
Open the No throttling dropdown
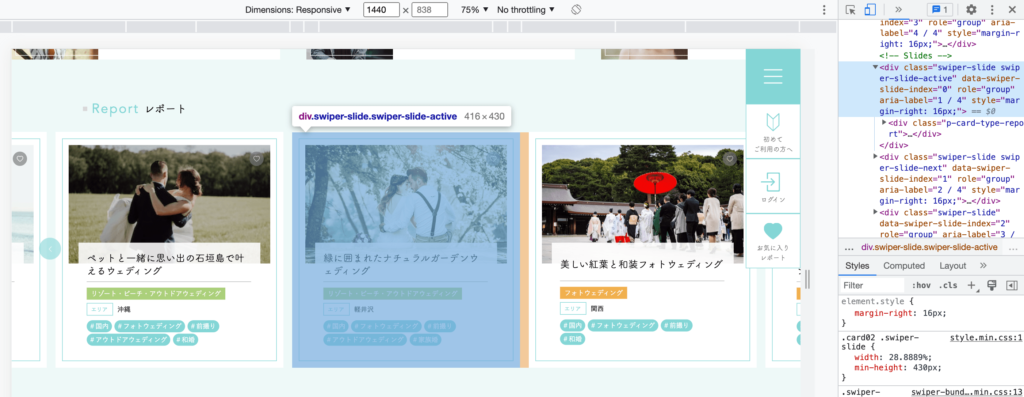[526, 10]
